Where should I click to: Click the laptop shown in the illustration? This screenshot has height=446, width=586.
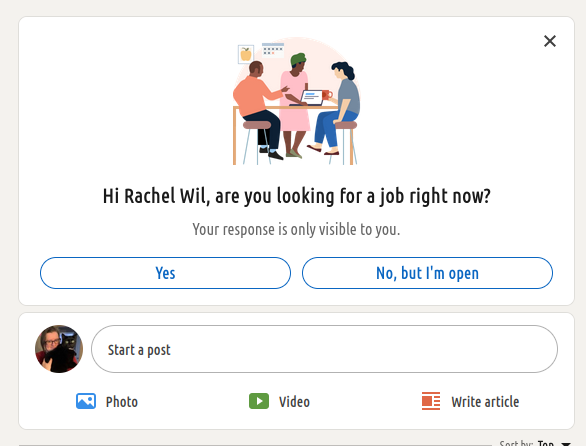[x=309, y=98]
